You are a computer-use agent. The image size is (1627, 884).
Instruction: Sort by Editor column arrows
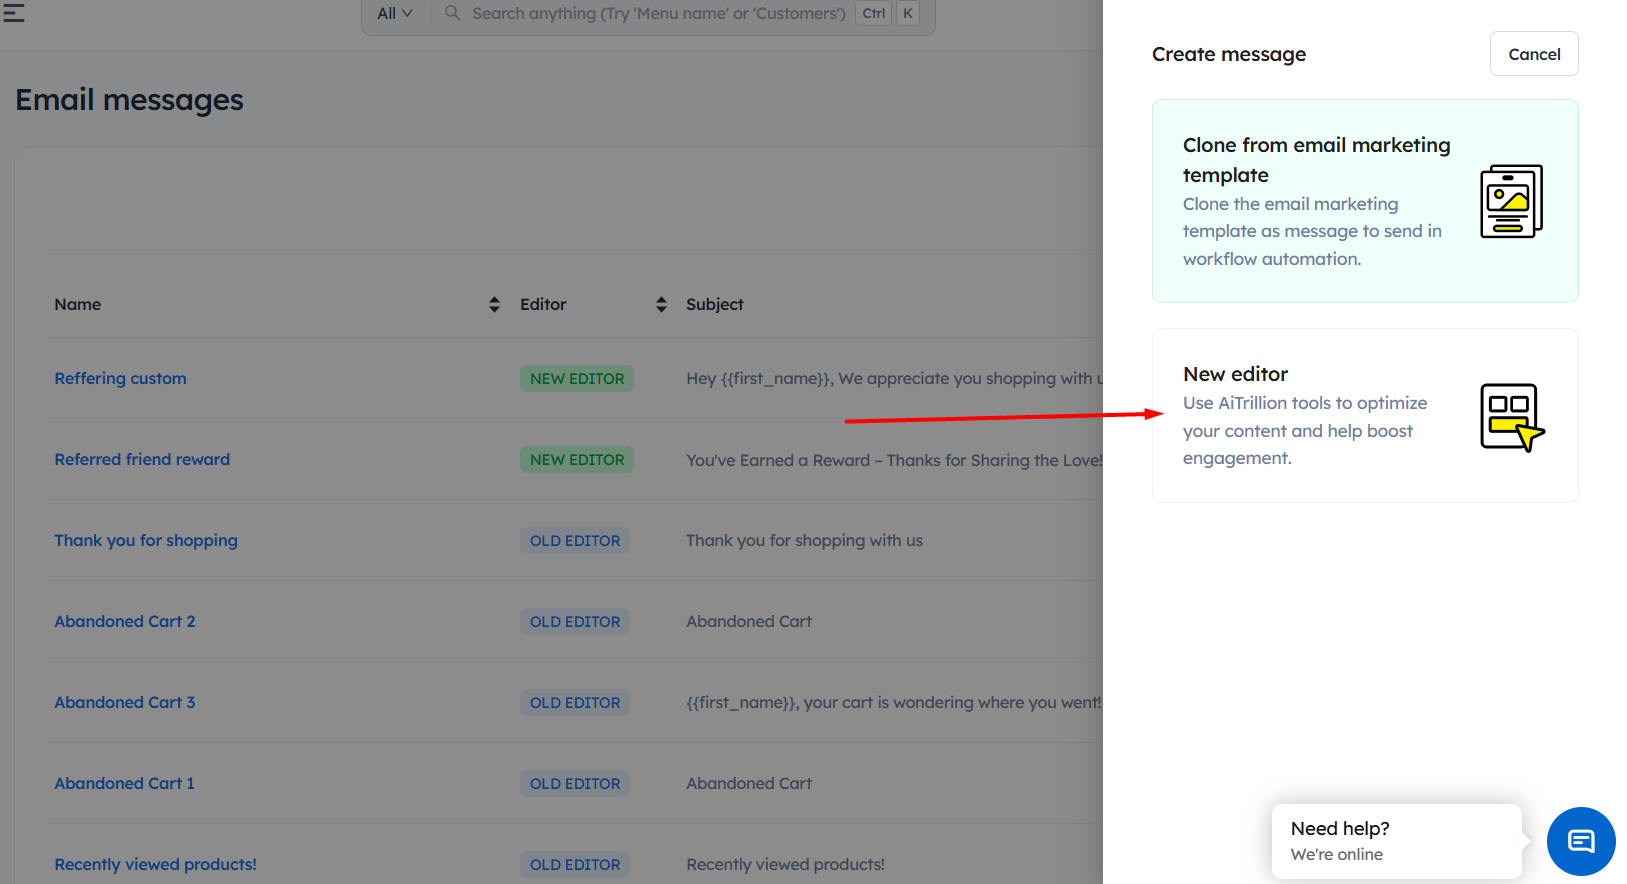coord(661,304)
